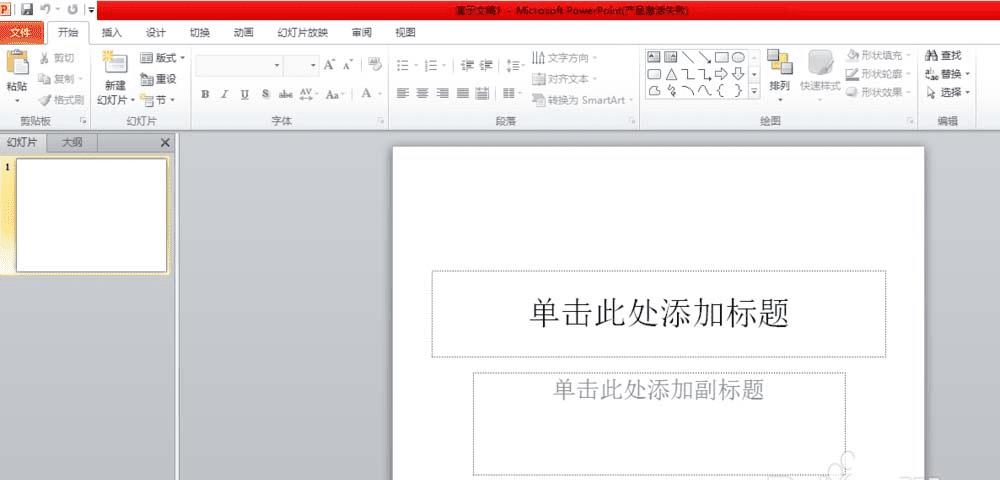Screen dimensions: 1000x480
Task: Toggle Italic formatting
Action: 224,94
